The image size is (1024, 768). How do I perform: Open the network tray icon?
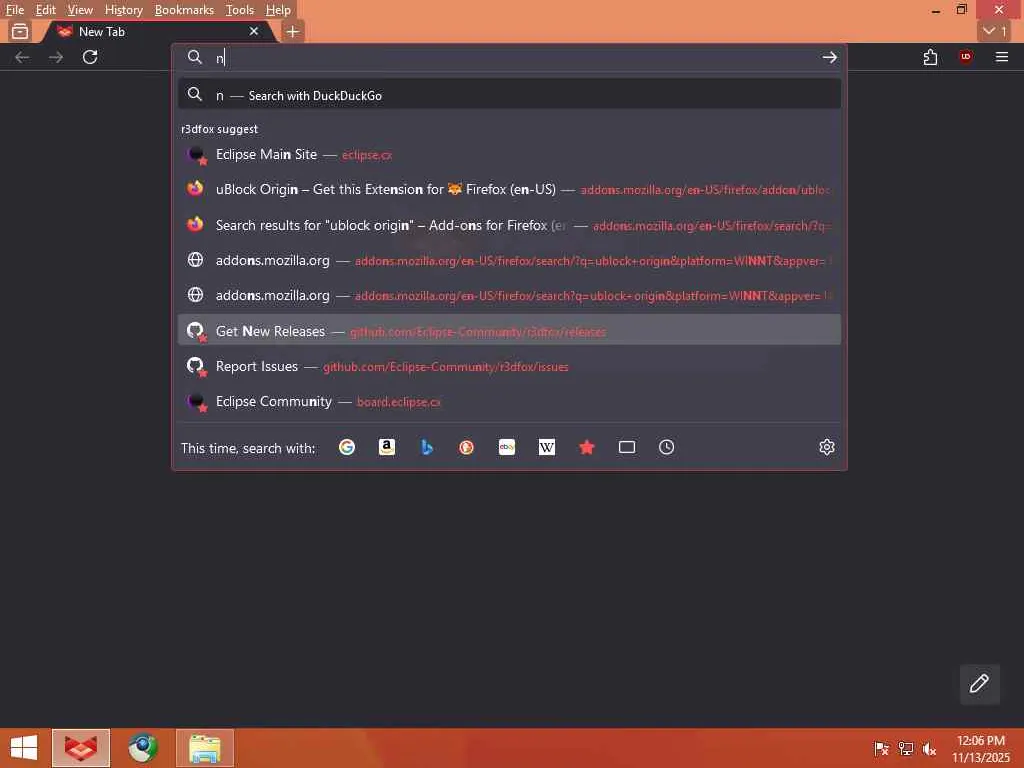906,748
